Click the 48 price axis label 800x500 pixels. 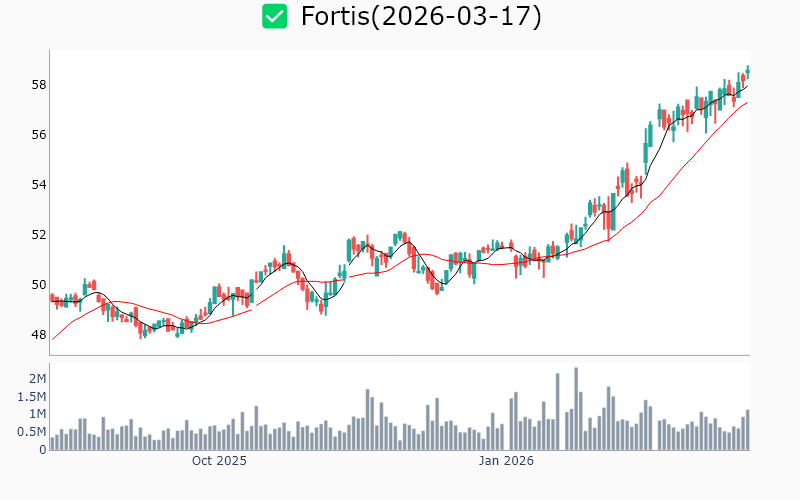[x=38, y=335]
